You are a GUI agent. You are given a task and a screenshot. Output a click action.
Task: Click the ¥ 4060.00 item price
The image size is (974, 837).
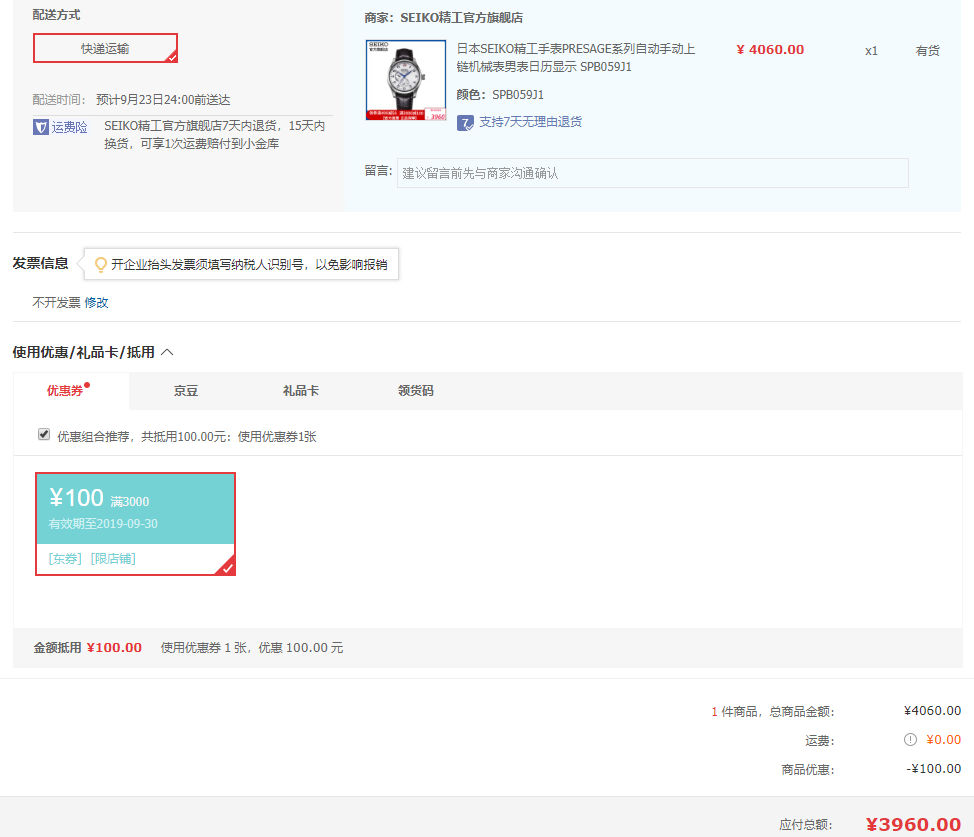tap(770, 50)
